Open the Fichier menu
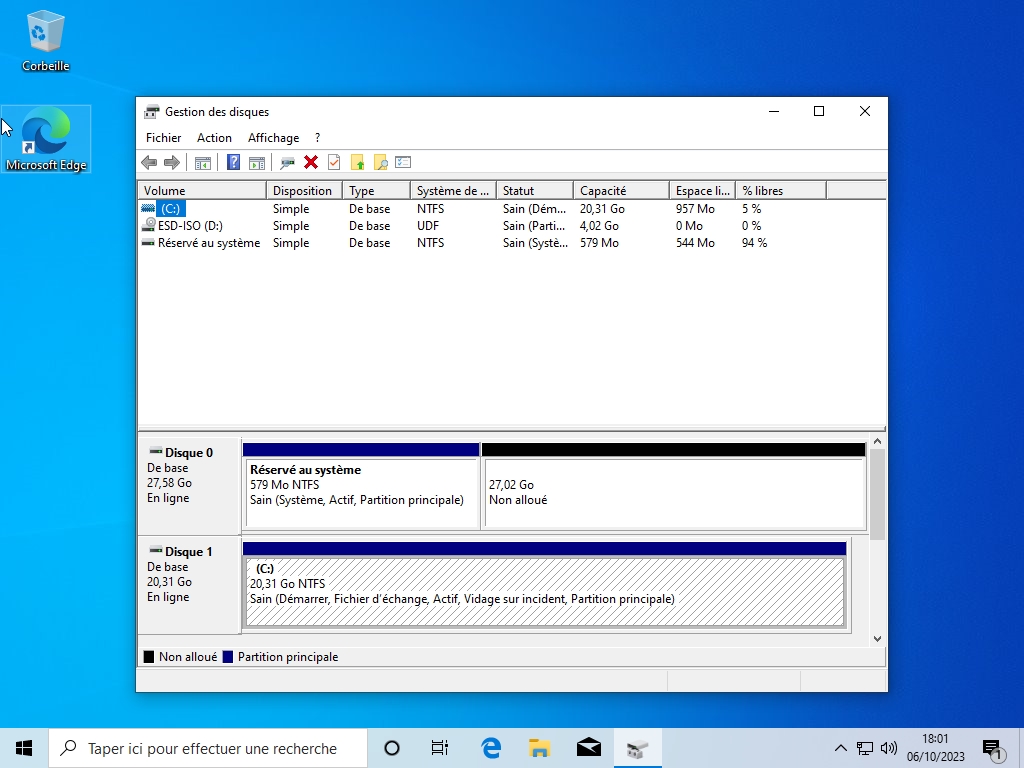The image size is (1024, 768). coord(163,138)
